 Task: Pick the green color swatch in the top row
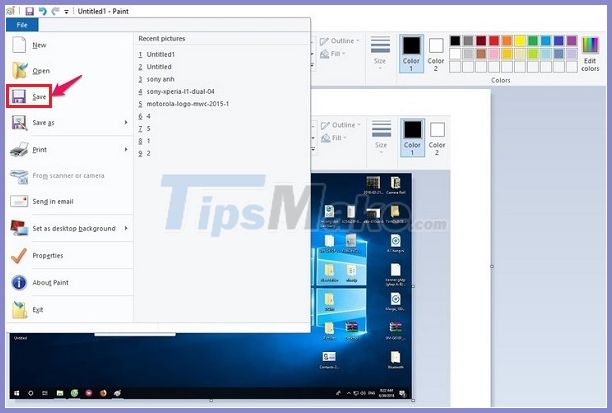pyautogui.click(x=533, y=40)
